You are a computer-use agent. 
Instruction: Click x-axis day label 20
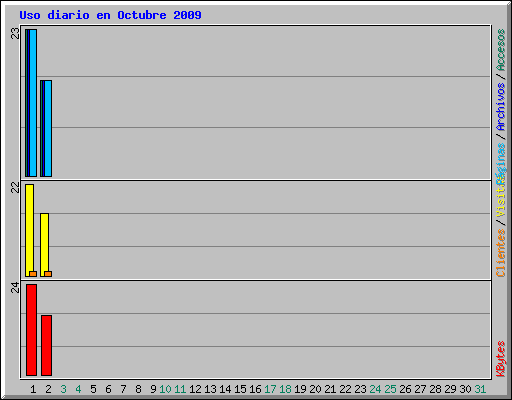point(315,389)
